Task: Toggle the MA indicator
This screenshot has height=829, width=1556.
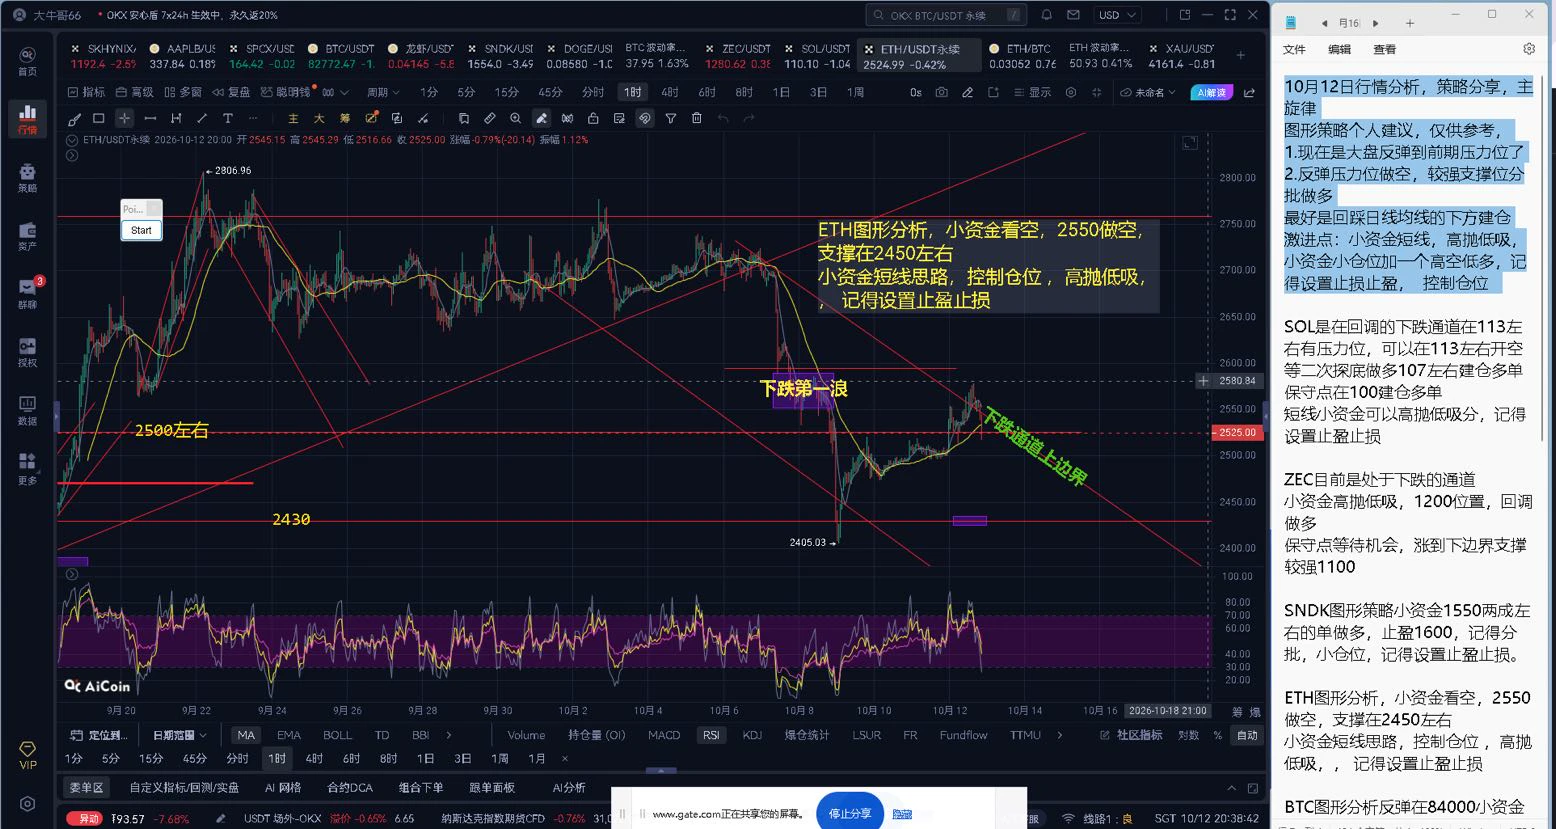Action: (x=245, y=735)
